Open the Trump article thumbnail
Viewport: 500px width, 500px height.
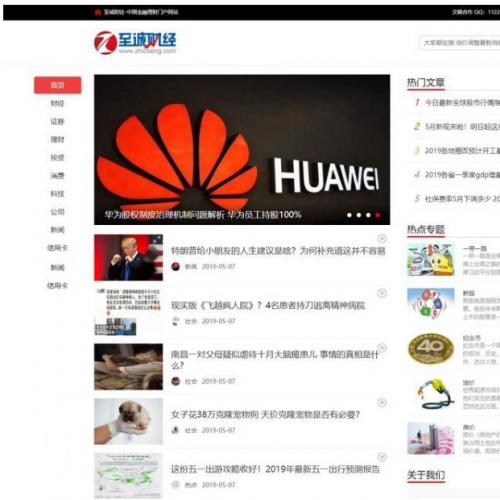128,257
